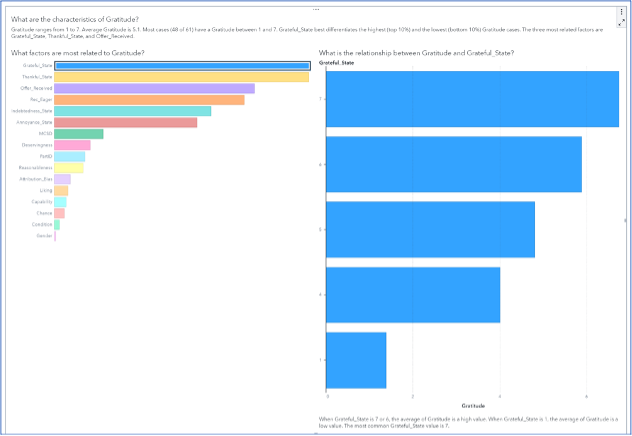Click the Liking factor bar
The image size is (632, 436).
pos(61,190)
